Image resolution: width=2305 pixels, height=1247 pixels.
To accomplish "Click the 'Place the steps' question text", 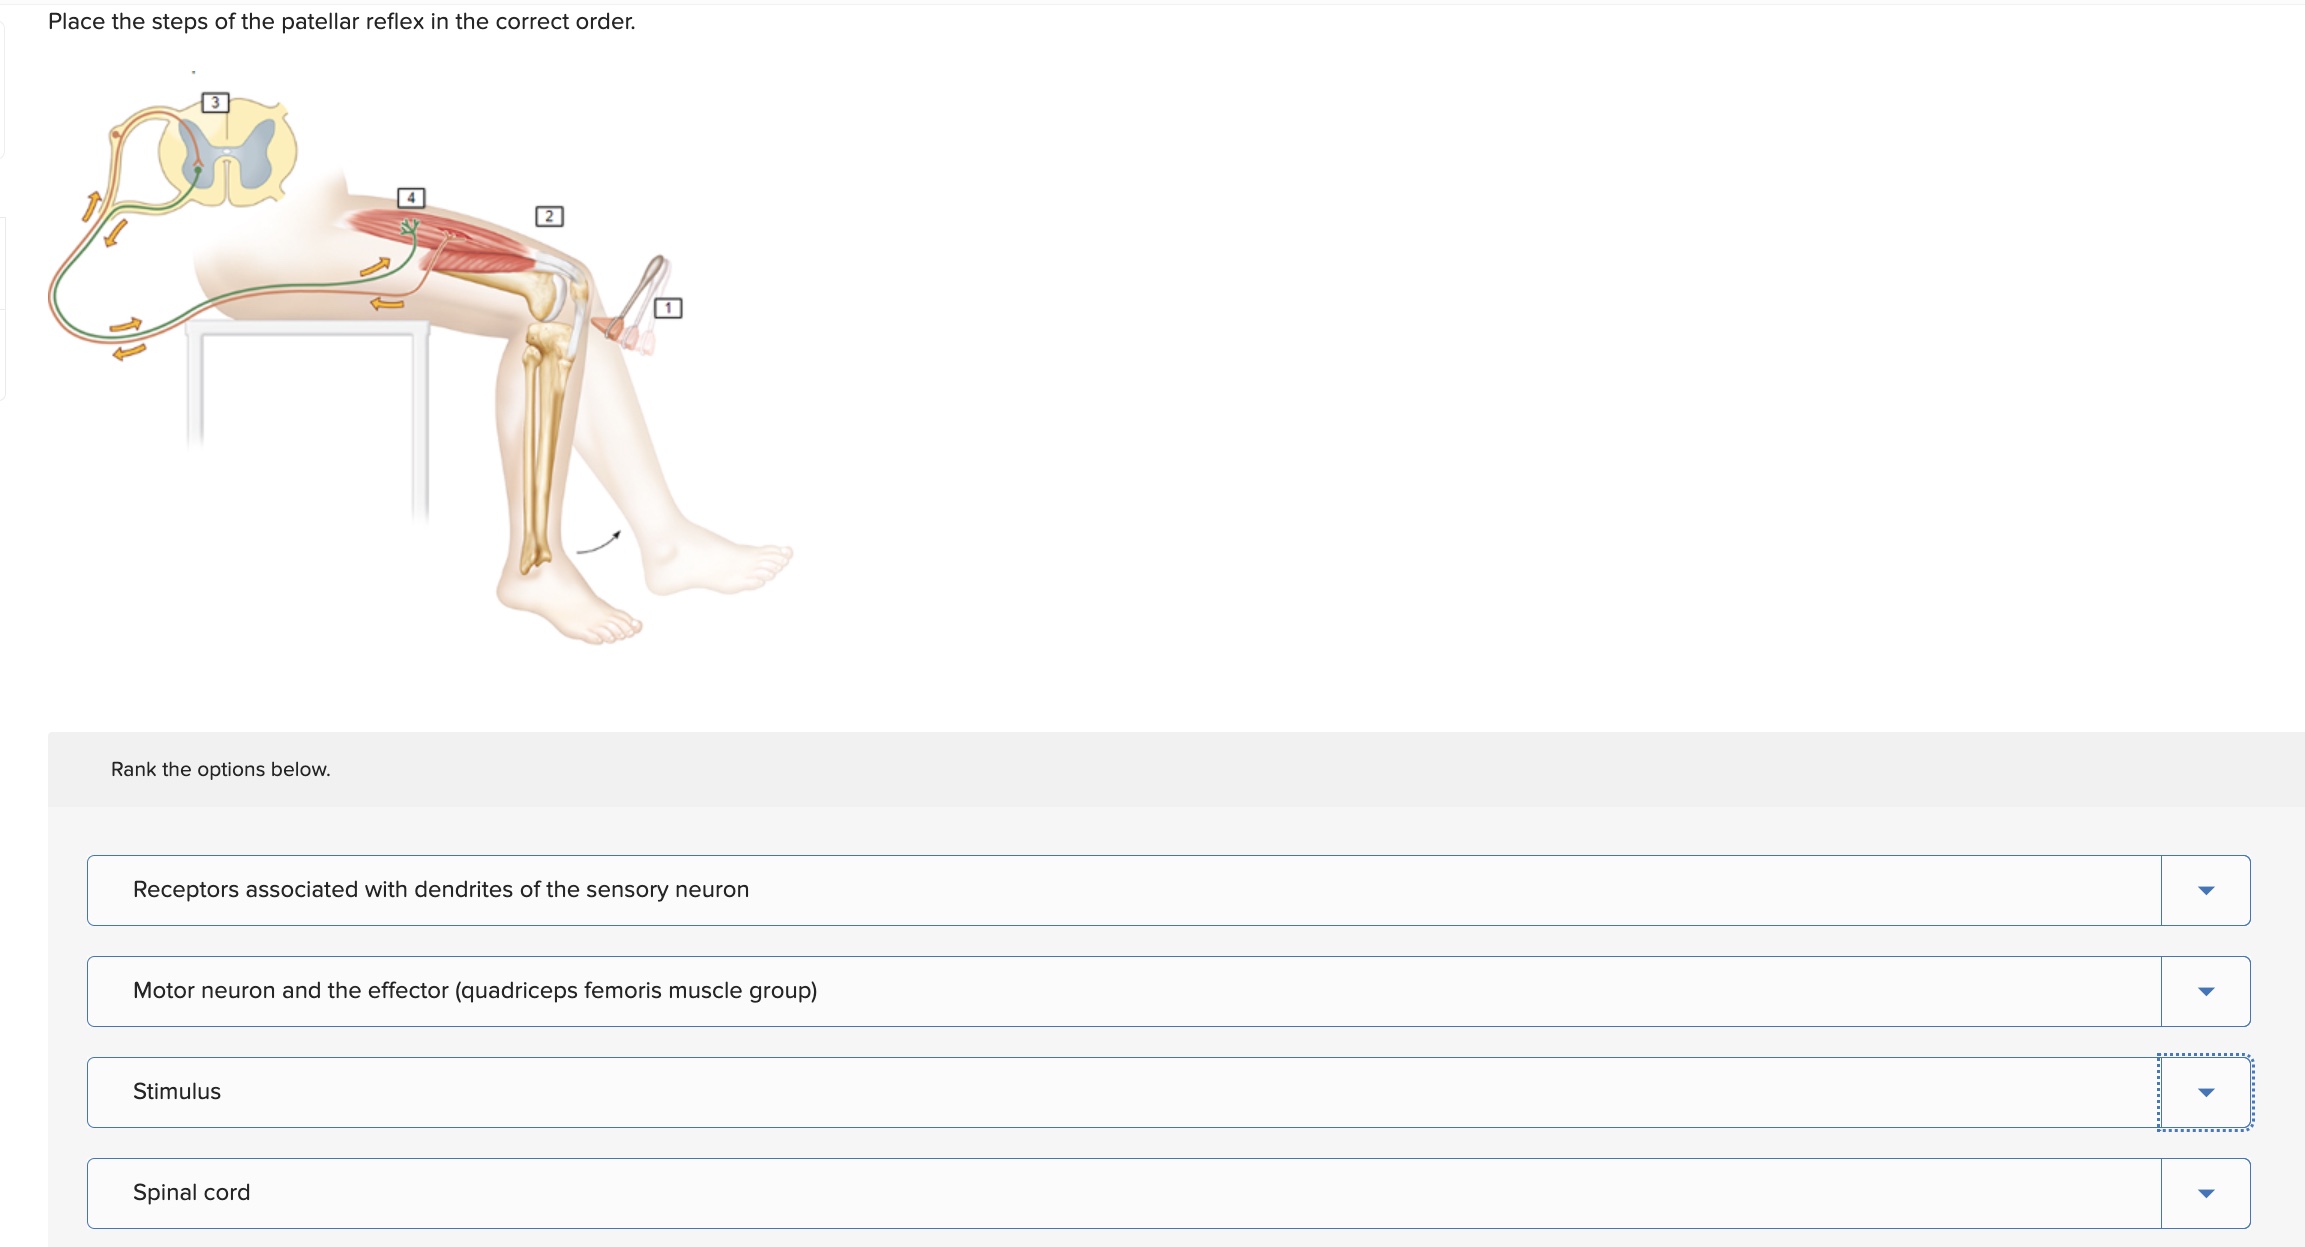I will 341,21.
